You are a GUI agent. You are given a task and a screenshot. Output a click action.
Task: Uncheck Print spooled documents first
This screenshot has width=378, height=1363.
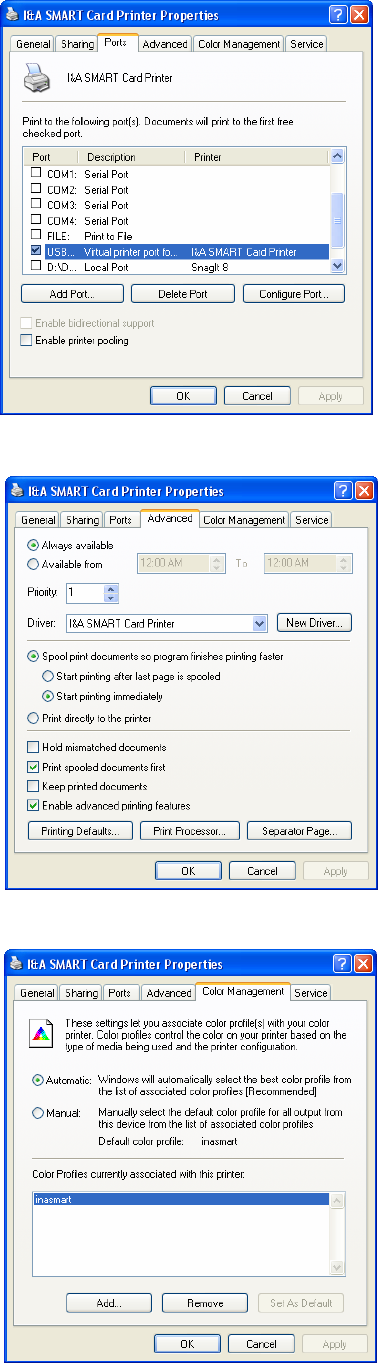[33, 767]
